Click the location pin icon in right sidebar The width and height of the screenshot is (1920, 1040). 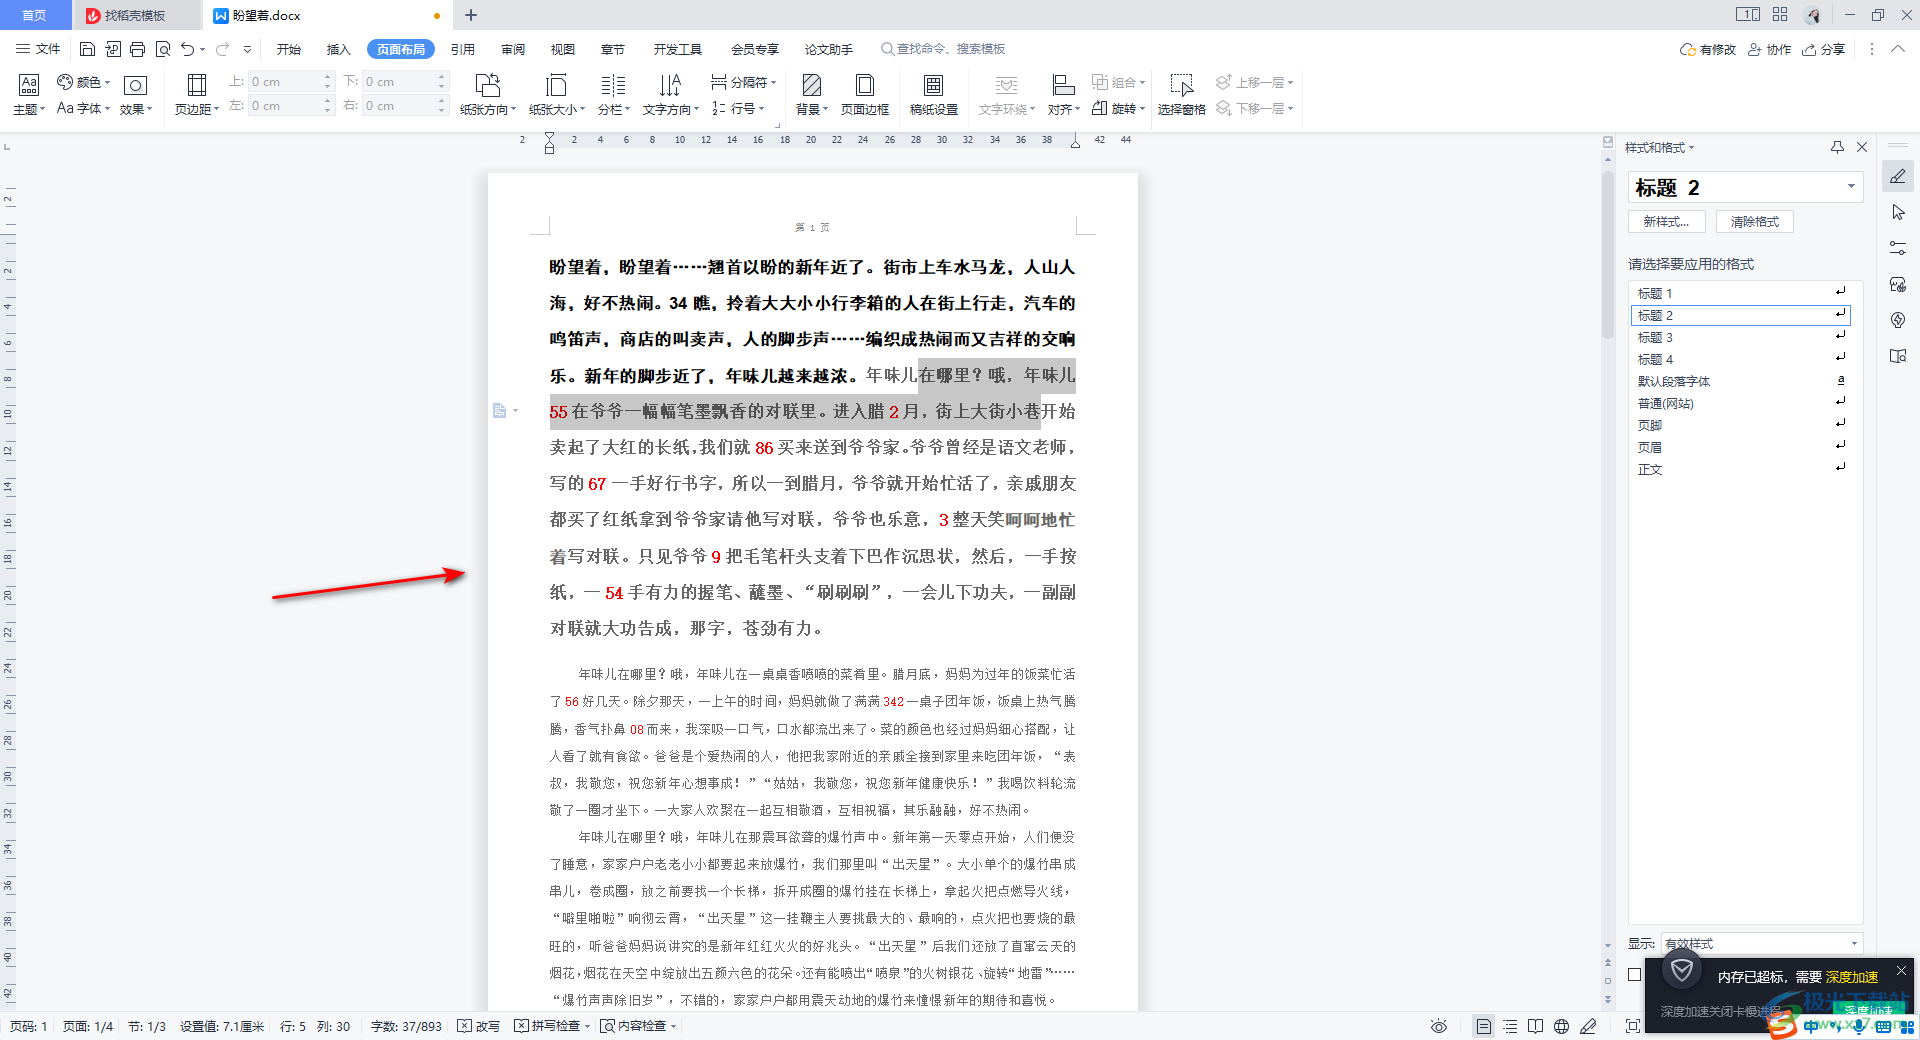pyautogui.click(x=1898, y=320)
